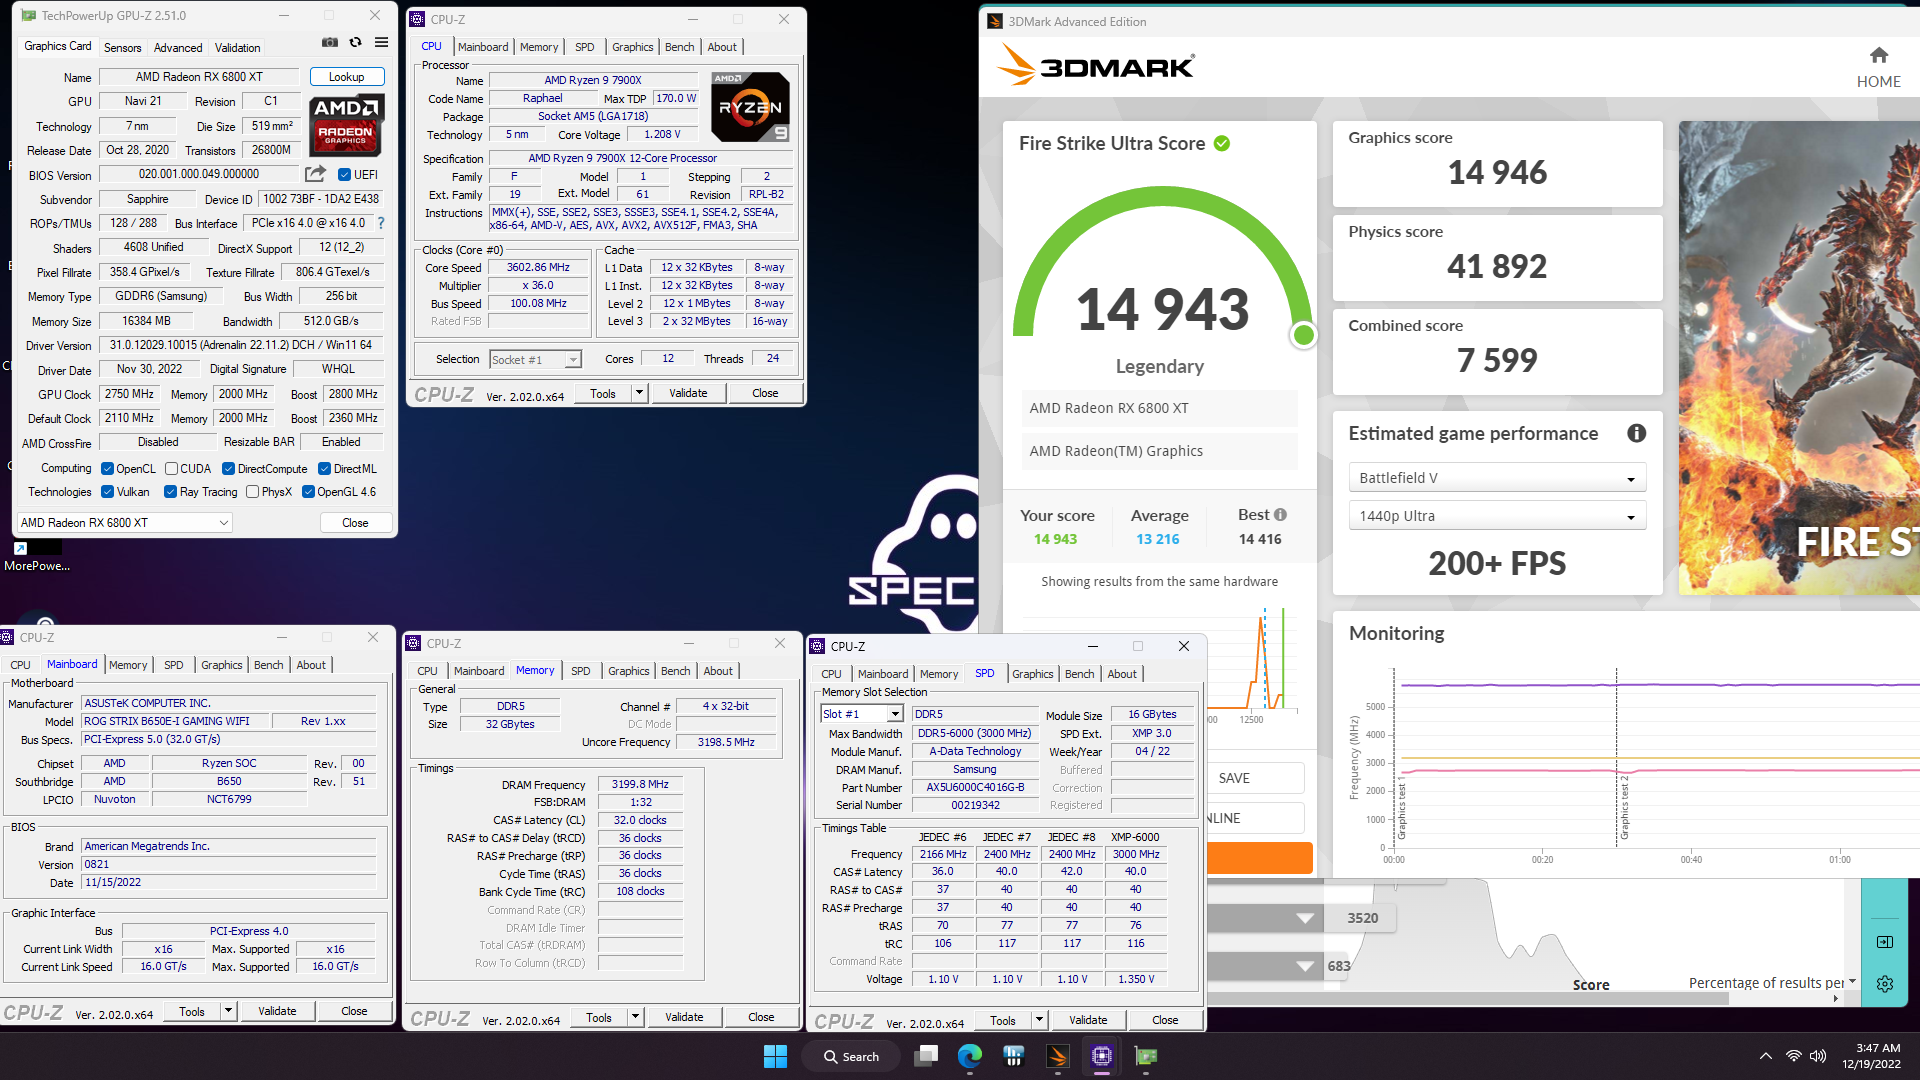1920x1080 pixels.
Task: Open Estimated game performance info icon
Action: 1636,433
